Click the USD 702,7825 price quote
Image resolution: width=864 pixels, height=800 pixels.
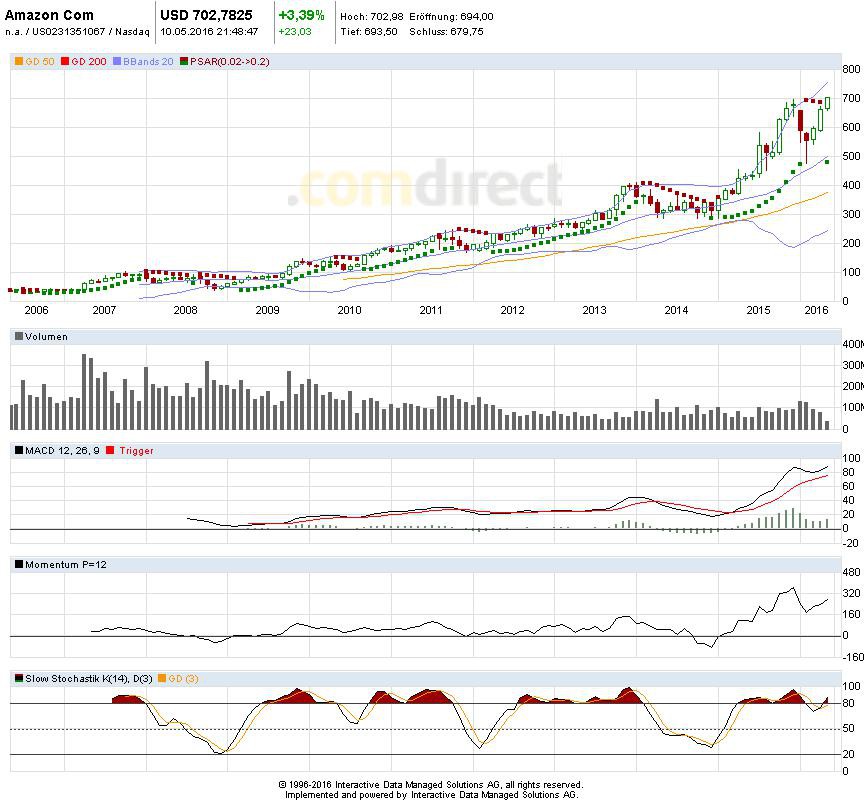point(206,15)
